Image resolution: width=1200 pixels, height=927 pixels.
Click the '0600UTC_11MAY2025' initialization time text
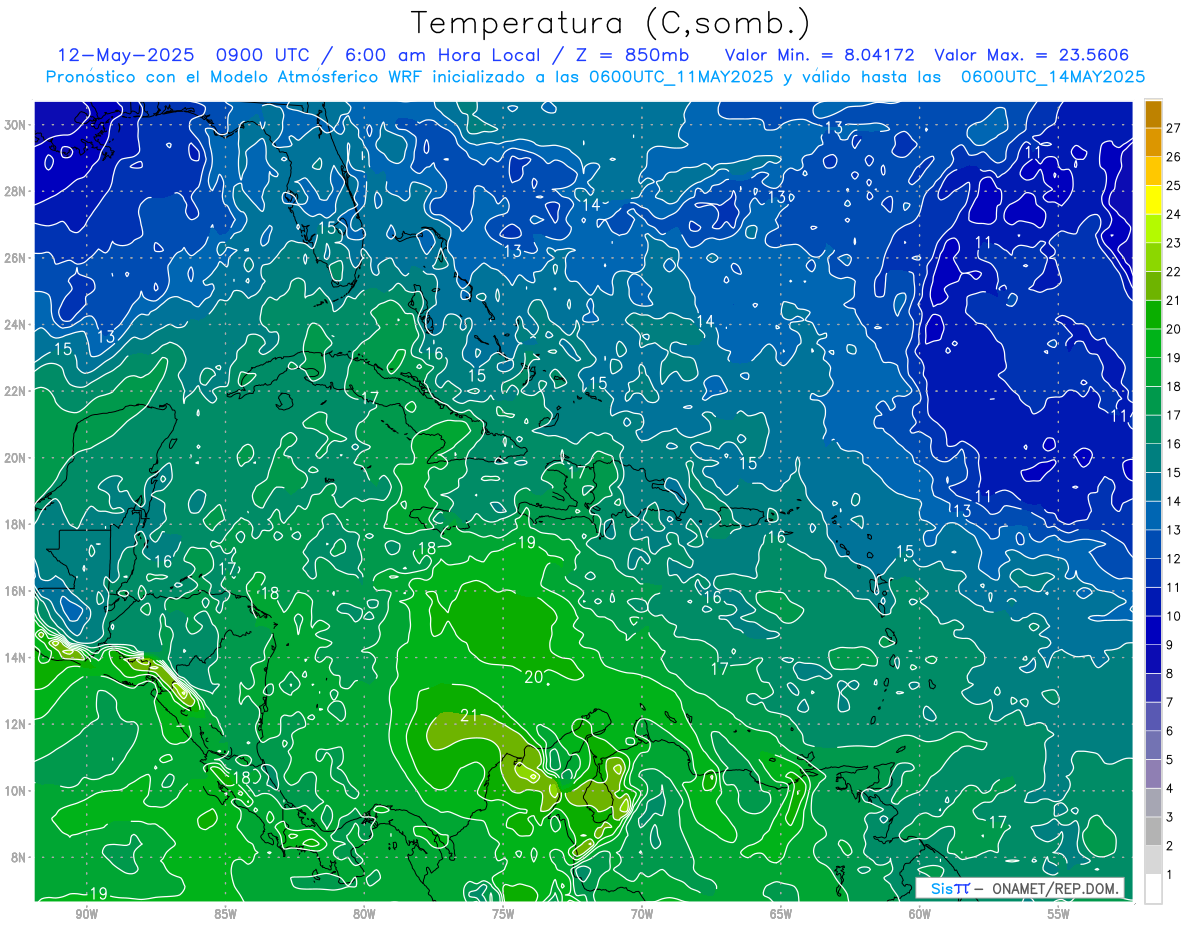tap(682, 76)
